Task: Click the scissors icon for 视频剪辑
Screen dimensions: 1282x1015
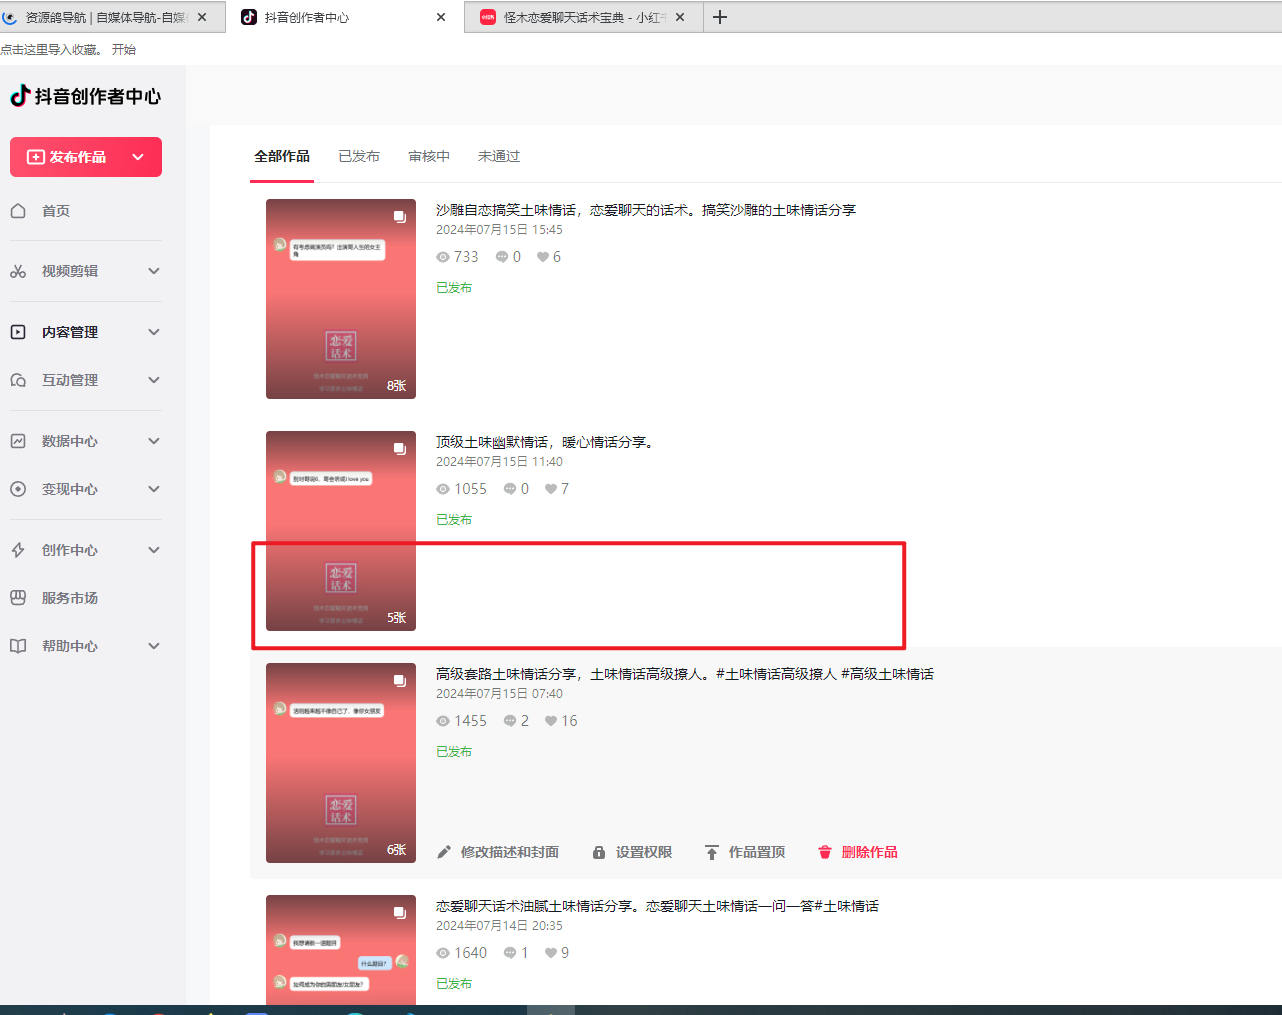Action: point(18,271)
